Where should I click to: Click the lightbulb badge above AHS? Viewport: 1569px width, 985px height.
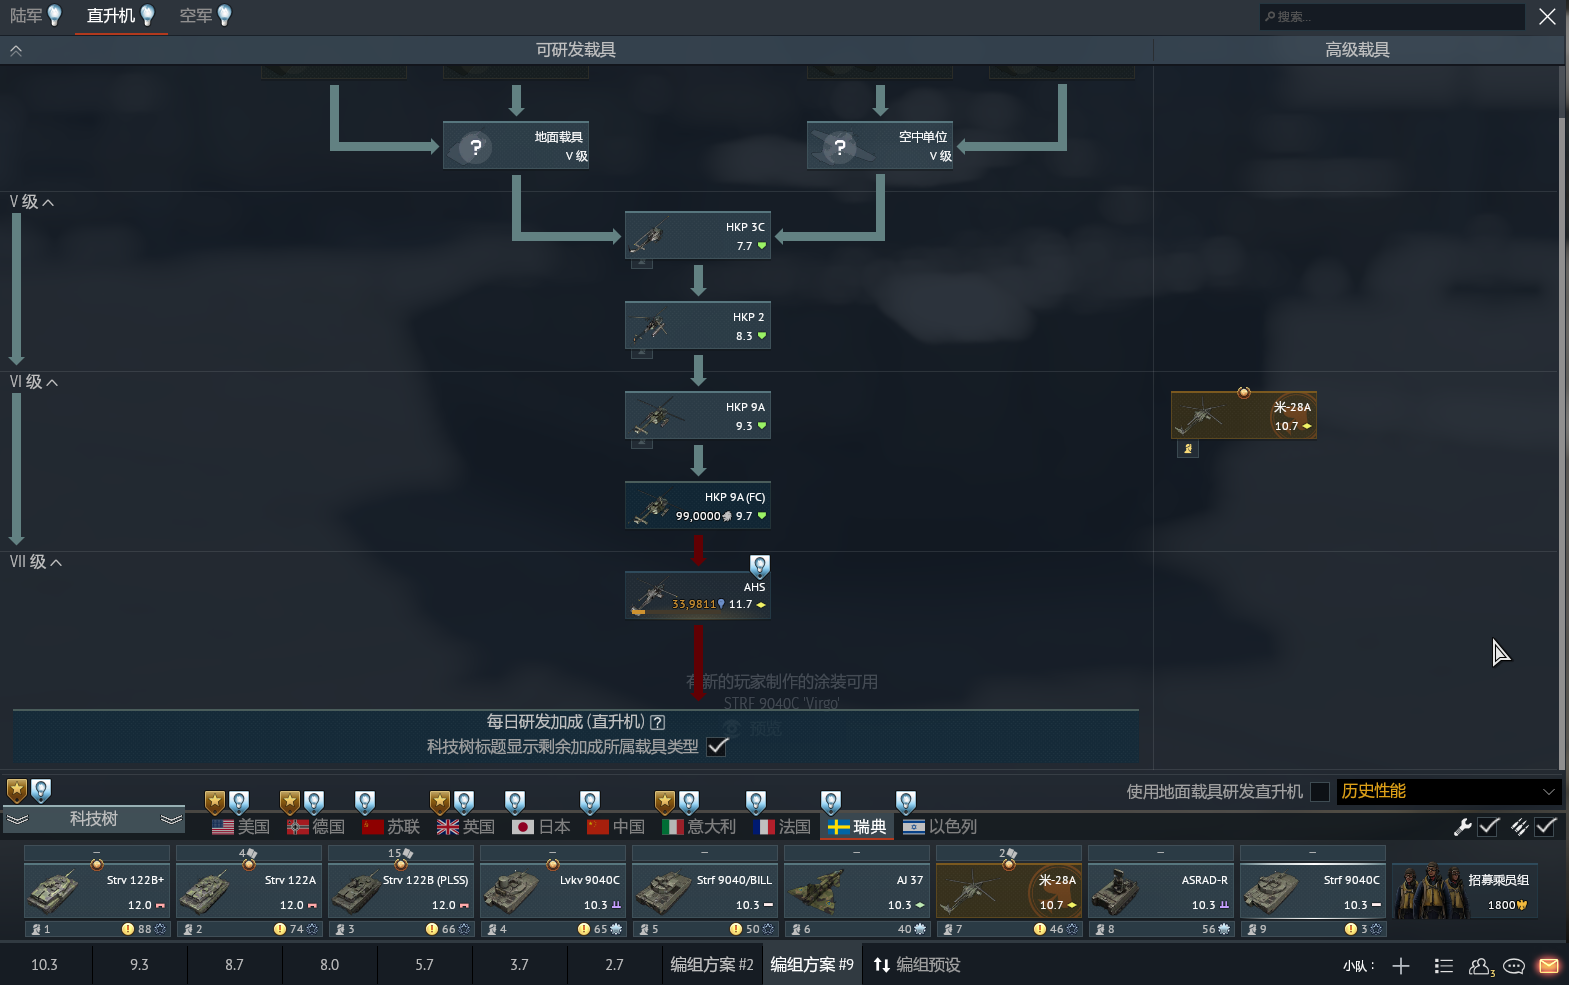tap(760, 566)
